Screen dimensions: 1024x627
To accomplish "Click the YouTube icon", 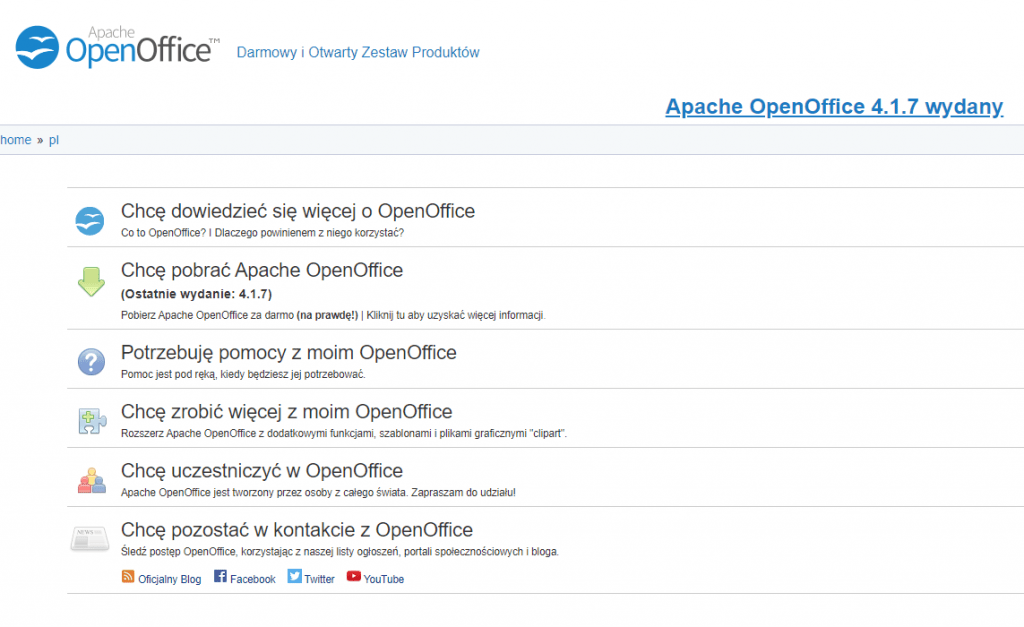I will click(353, 576).
